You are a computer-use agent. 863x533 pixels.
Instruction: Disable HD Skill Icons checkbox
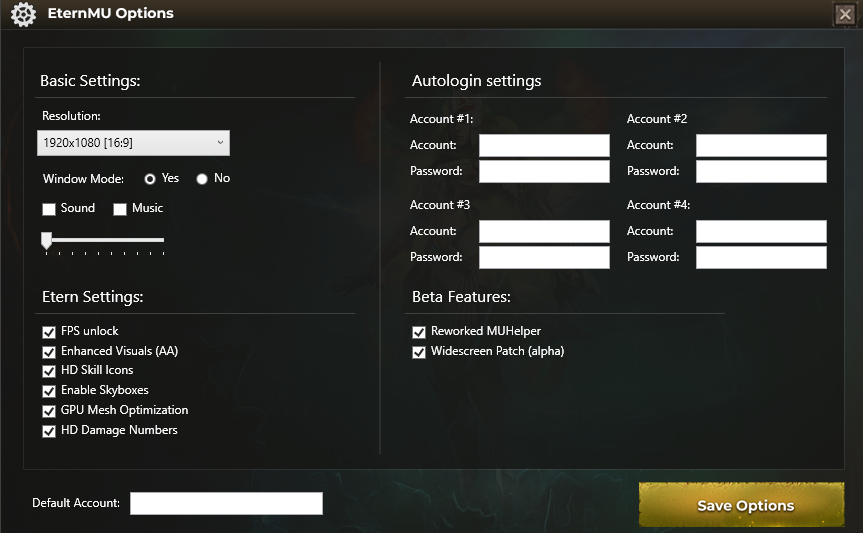tap(48, 371)
